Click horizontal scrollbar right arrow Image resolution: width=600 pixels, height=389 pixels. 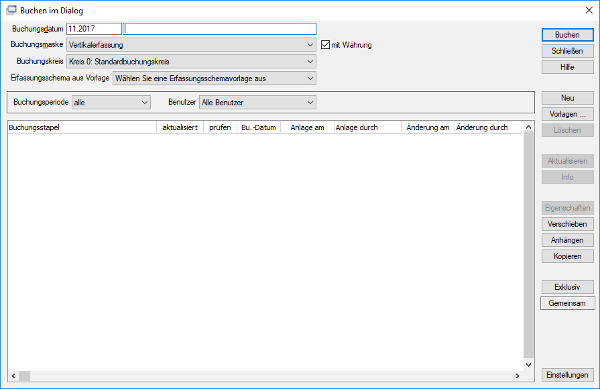click(517, 376)
